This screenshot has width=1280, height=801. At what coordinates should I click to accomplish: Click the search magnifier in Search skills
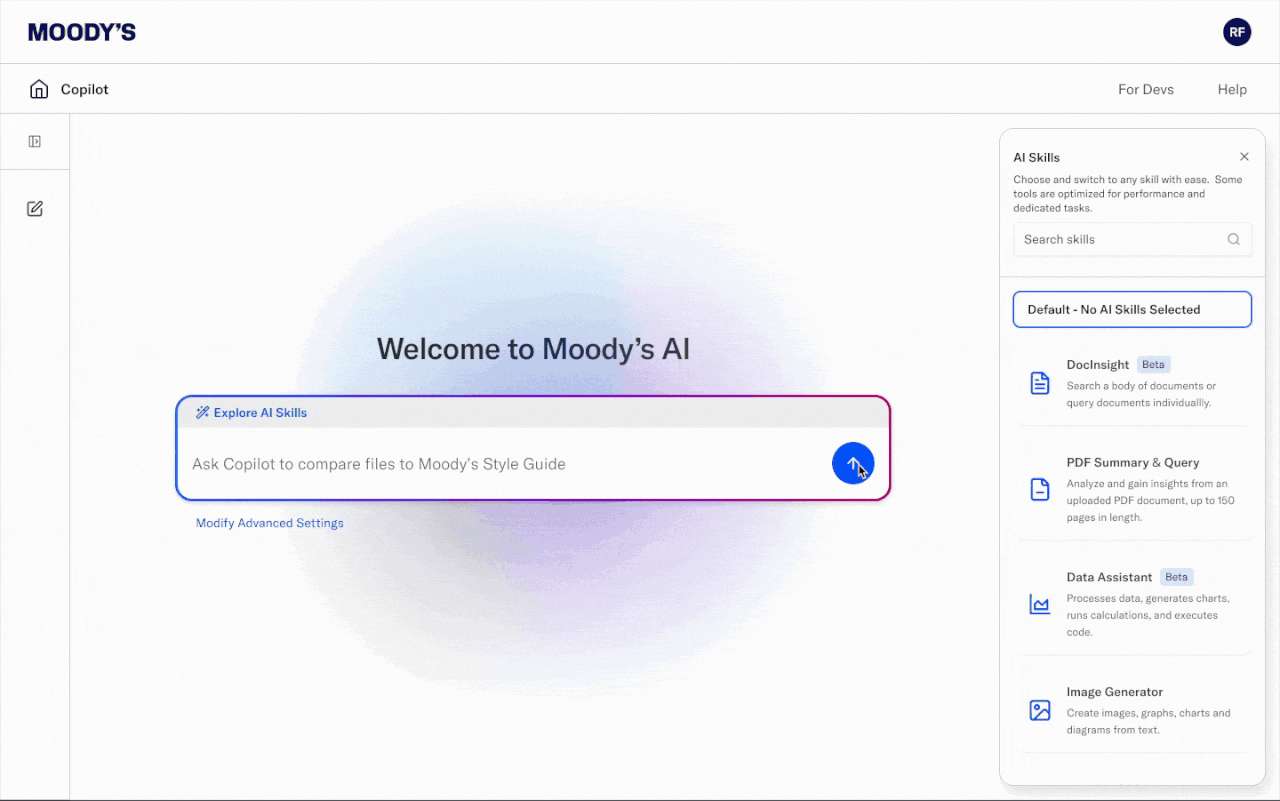tap(1234, 239)
